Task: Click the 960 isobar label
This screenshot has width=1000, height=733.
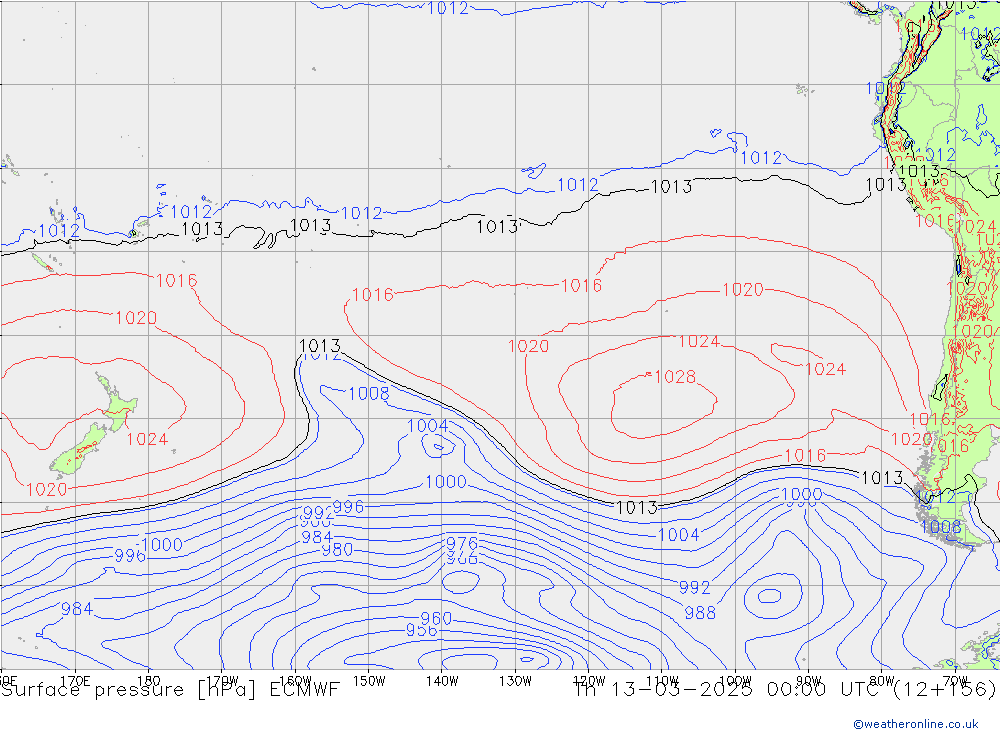Action: click(x=436, y=618)
